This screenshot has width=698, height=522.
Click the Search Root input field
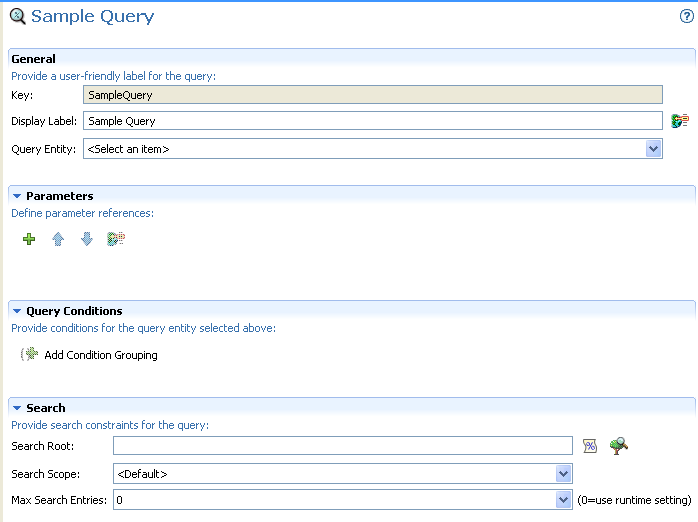point(342,446)
